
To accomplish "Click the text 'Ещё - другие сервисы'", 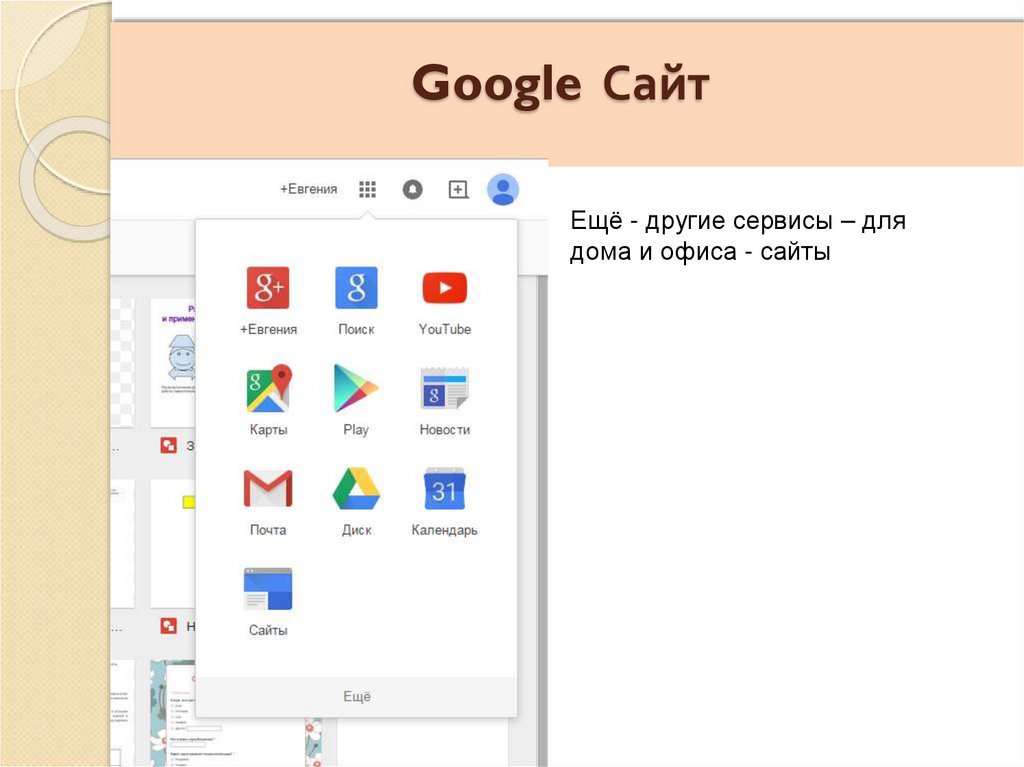I will click(701, 221).
